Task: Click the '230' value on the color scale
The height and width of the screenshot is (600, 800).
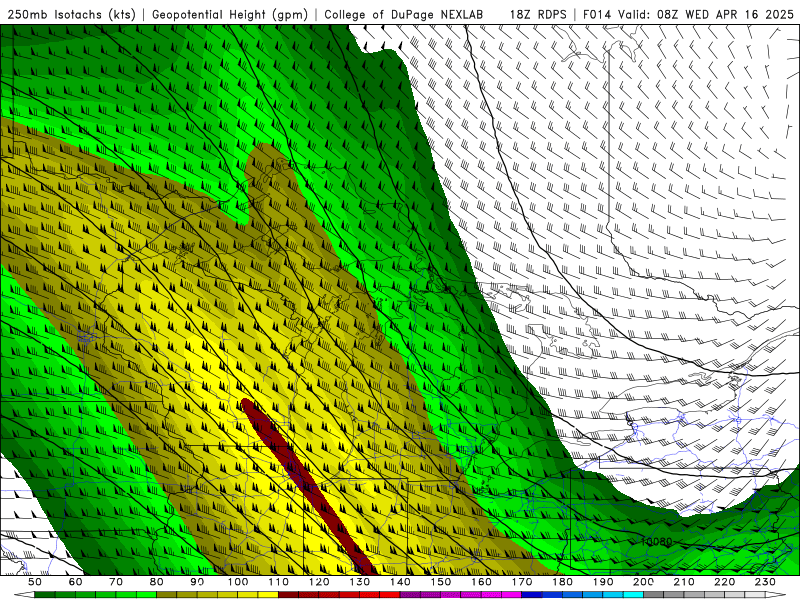Action: click(766, 582)
